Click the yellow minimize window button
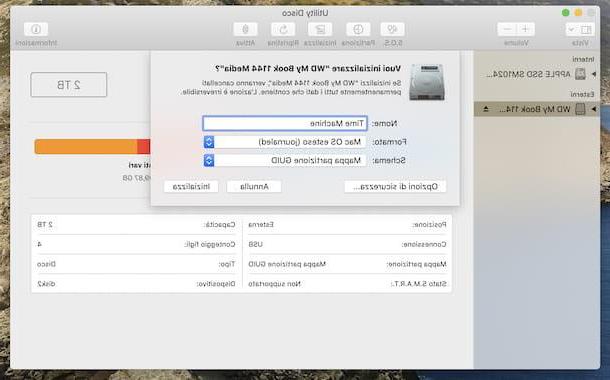The width and height of the screenshot is (610, 380). [578, 13]
